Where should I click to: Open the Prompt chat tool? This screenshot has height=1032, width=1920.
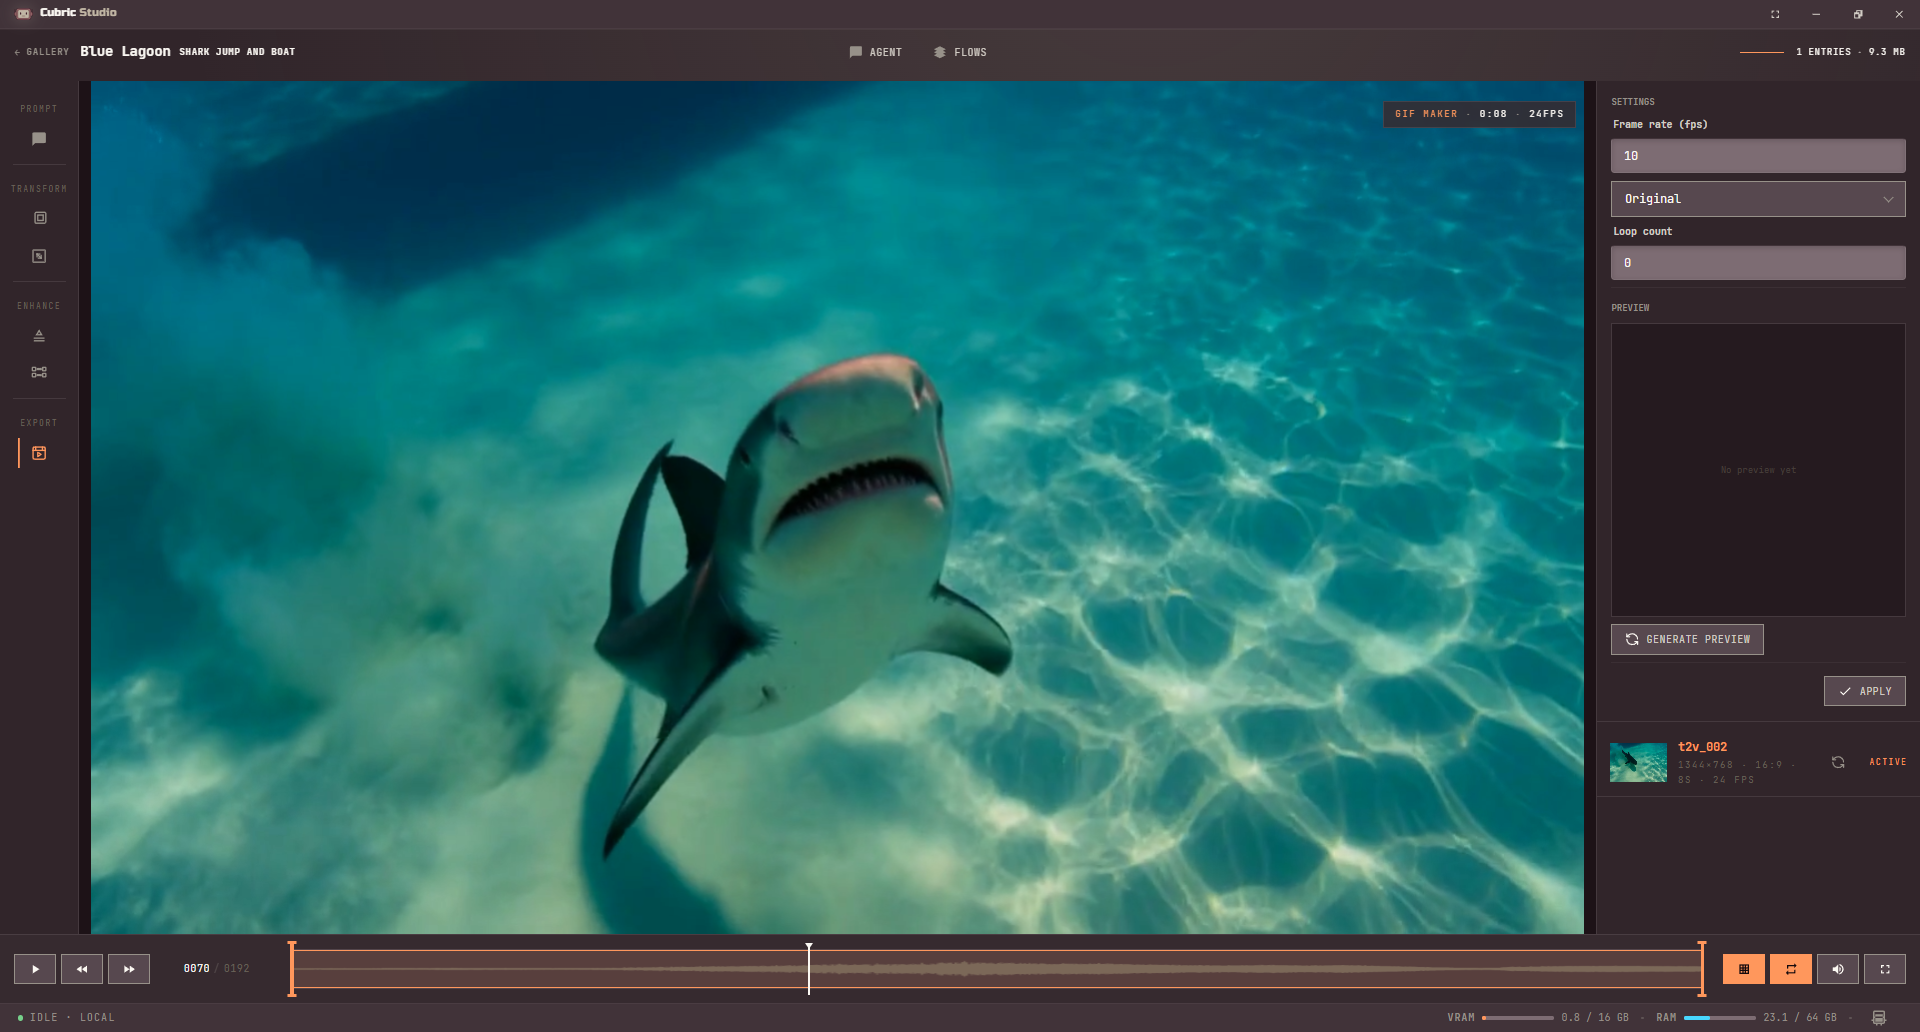pyautogui.click(x=39, y=139)
